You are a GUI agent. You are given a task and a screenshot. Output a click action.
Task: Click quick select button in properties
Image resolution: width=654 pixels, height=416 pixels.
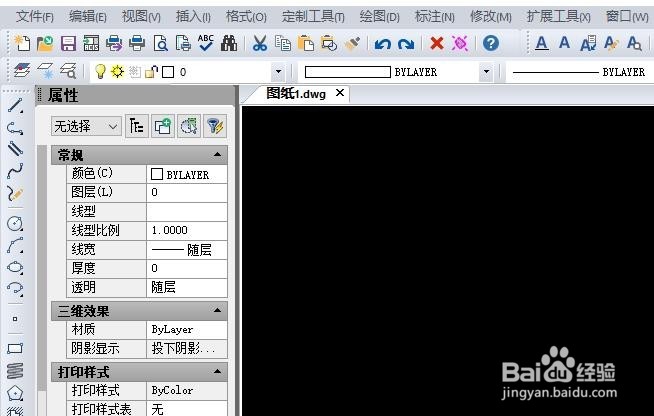point(215,126)
